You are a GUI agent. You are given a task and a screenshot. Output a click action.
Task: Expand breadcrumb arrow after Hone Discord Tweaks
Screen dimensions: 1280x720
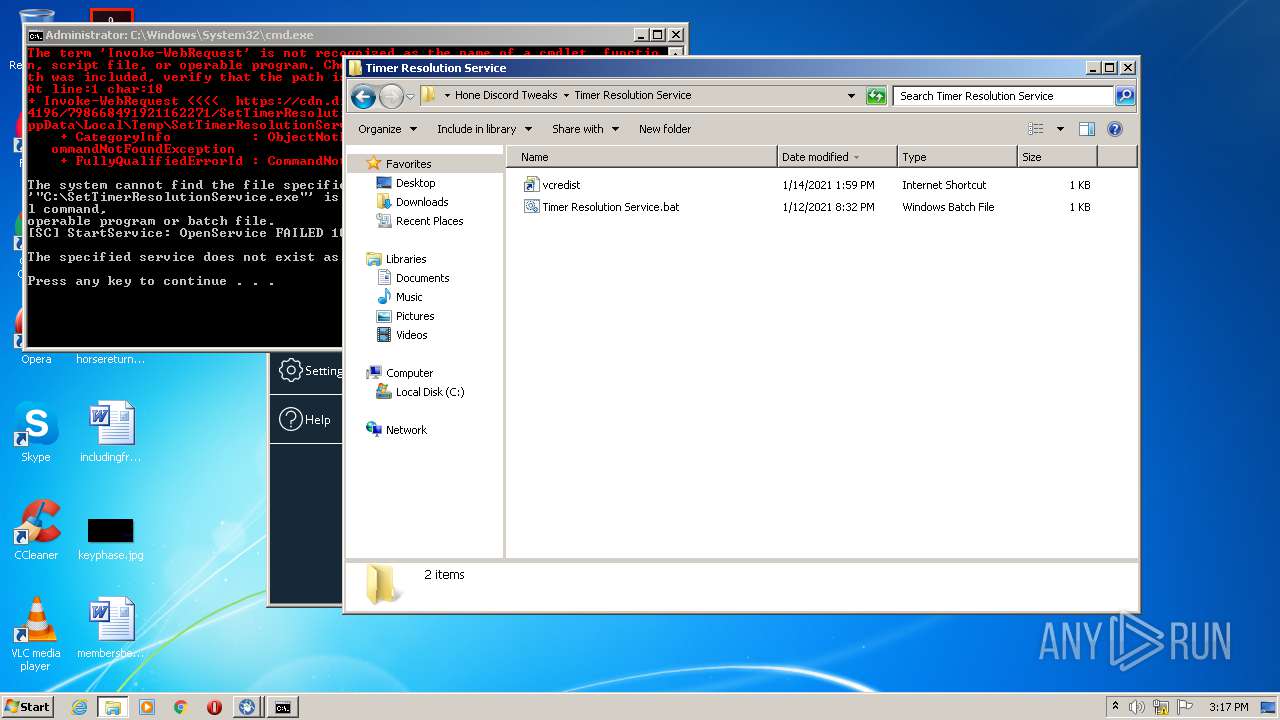(566, 96)
